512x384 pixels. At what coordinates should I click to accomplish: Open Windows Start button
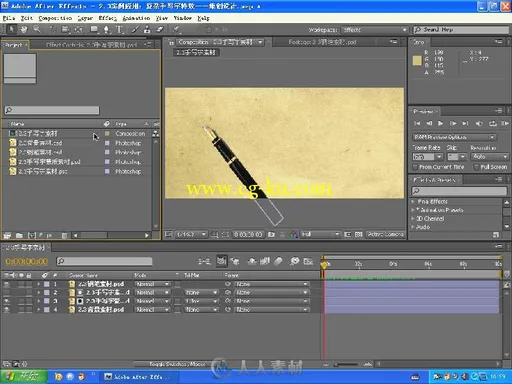(x=23, y=377)
